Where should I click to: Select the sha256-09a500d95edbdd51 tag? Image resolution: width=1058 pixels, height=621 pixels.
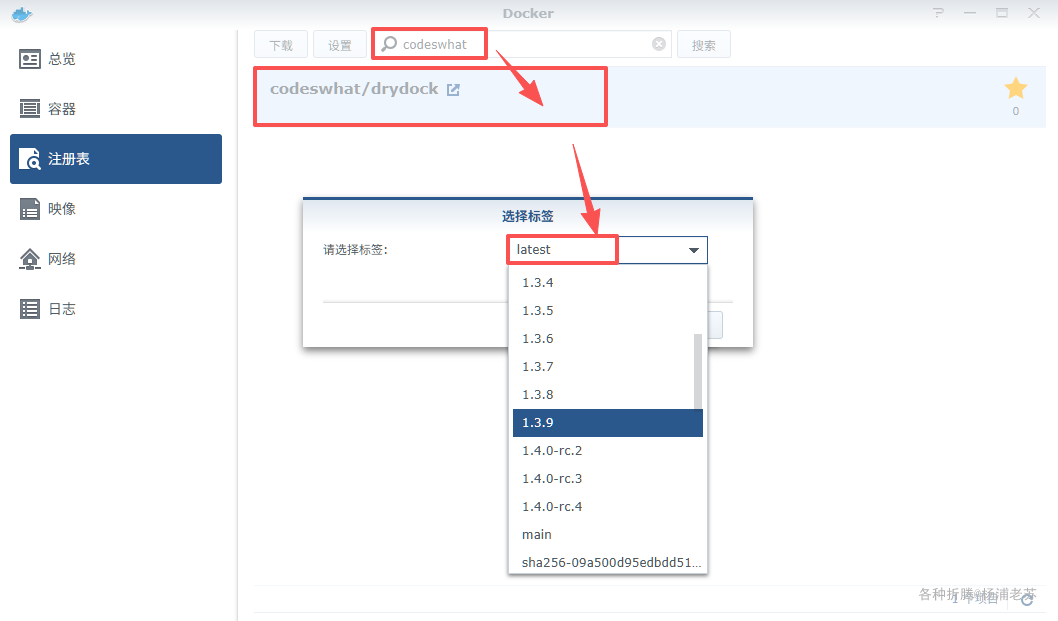(607, 562)
